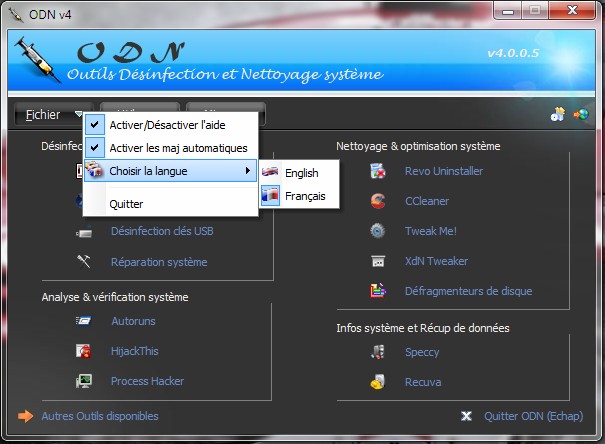The height and width of the screenshot is (444, 605).
Task: Open Autres Outils disponibles link
Action: click(x=100, y=416)
